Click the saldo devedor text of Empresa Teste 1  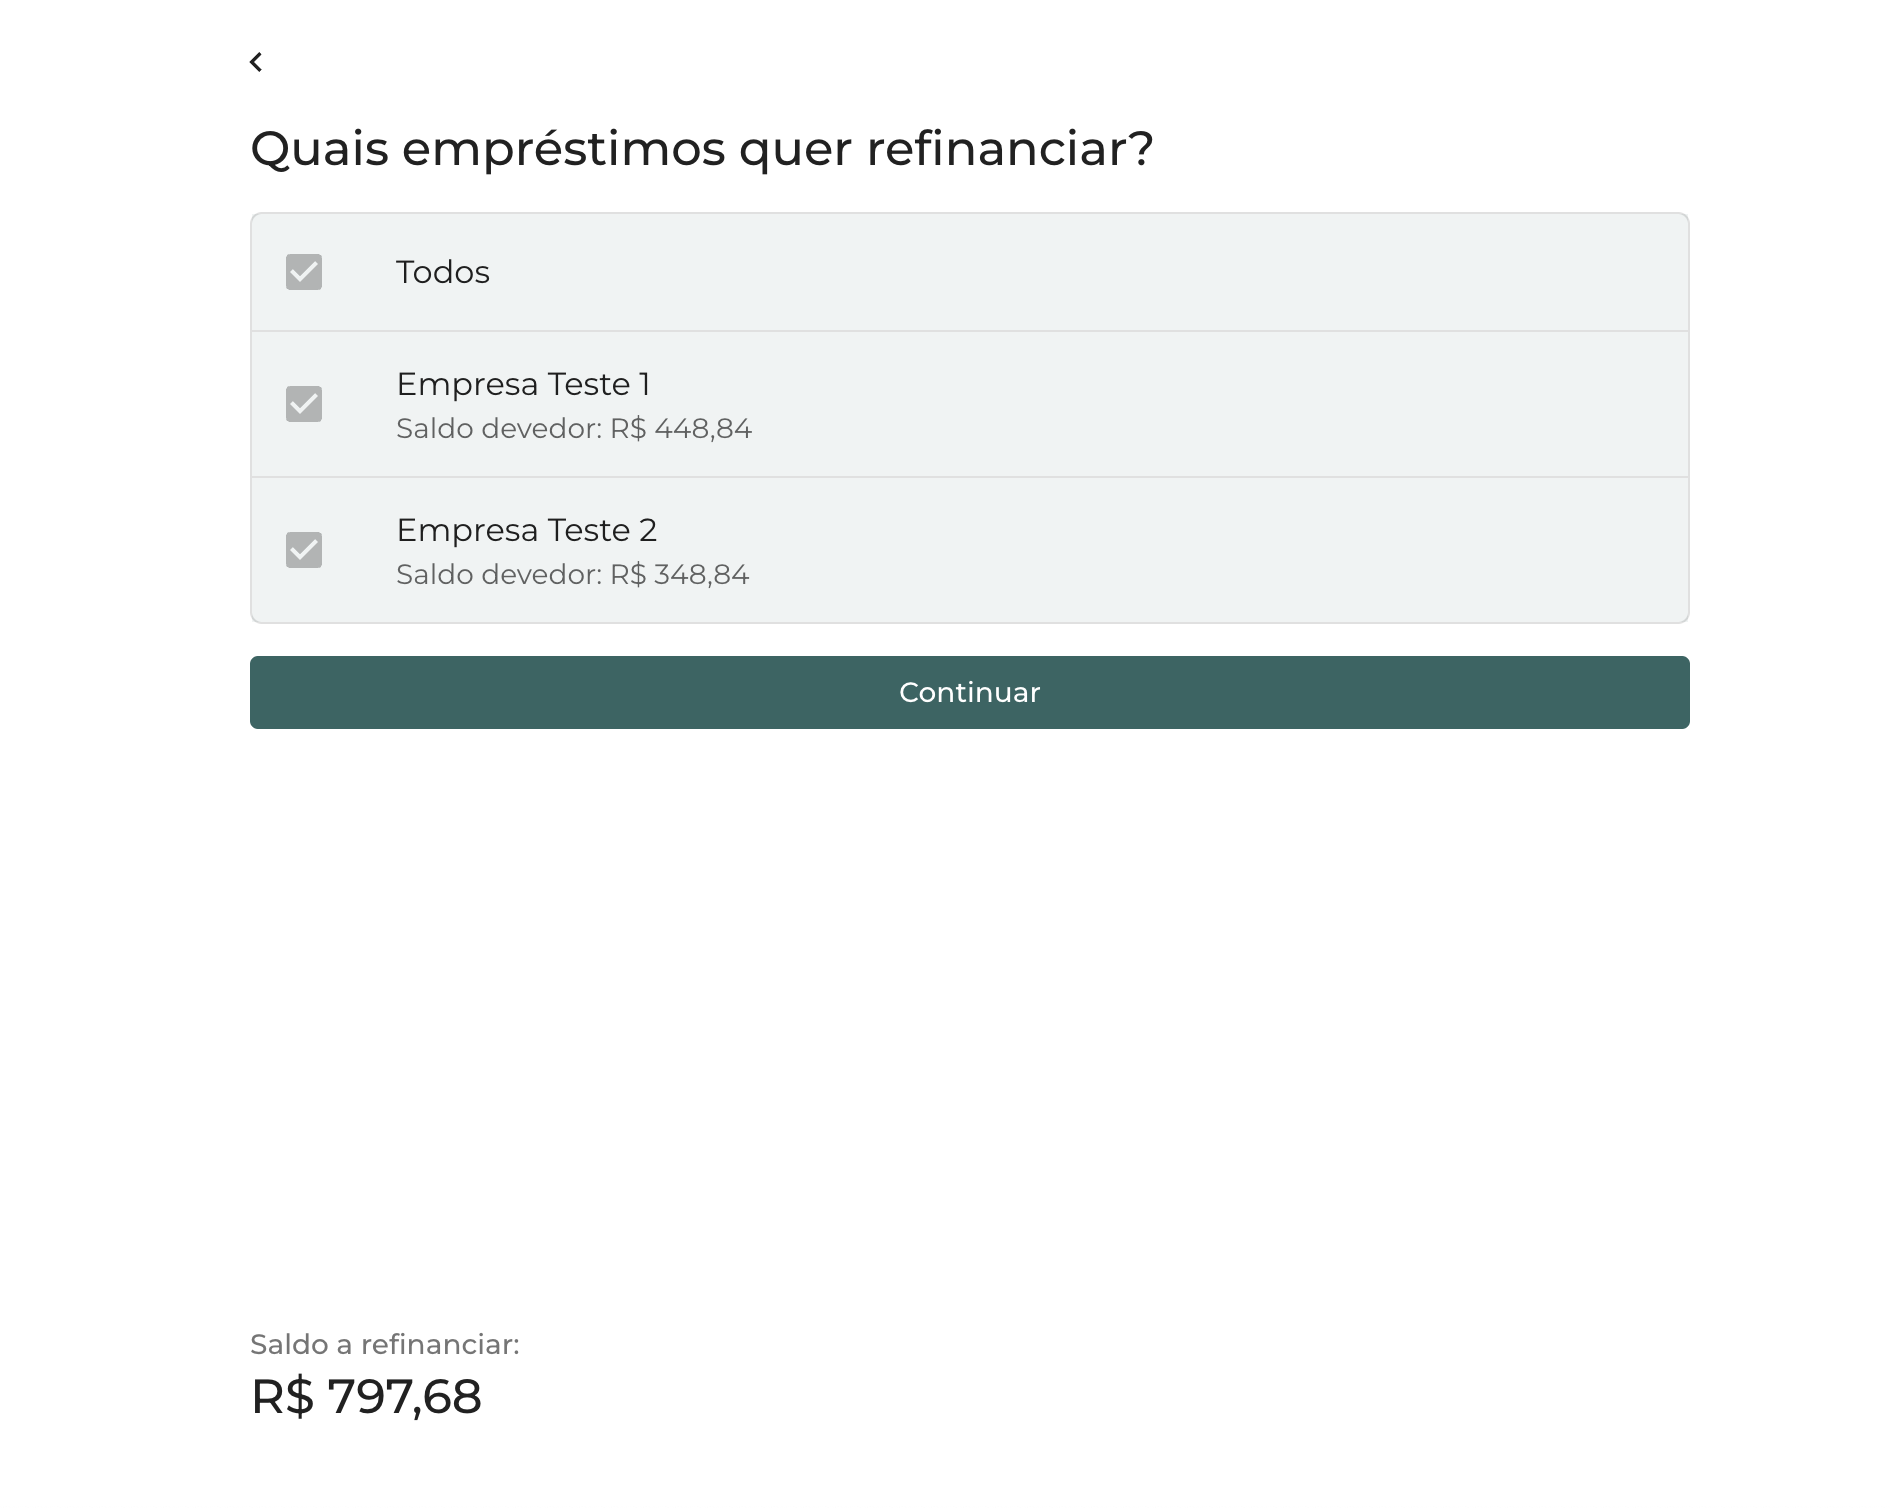tap(574, 428)
